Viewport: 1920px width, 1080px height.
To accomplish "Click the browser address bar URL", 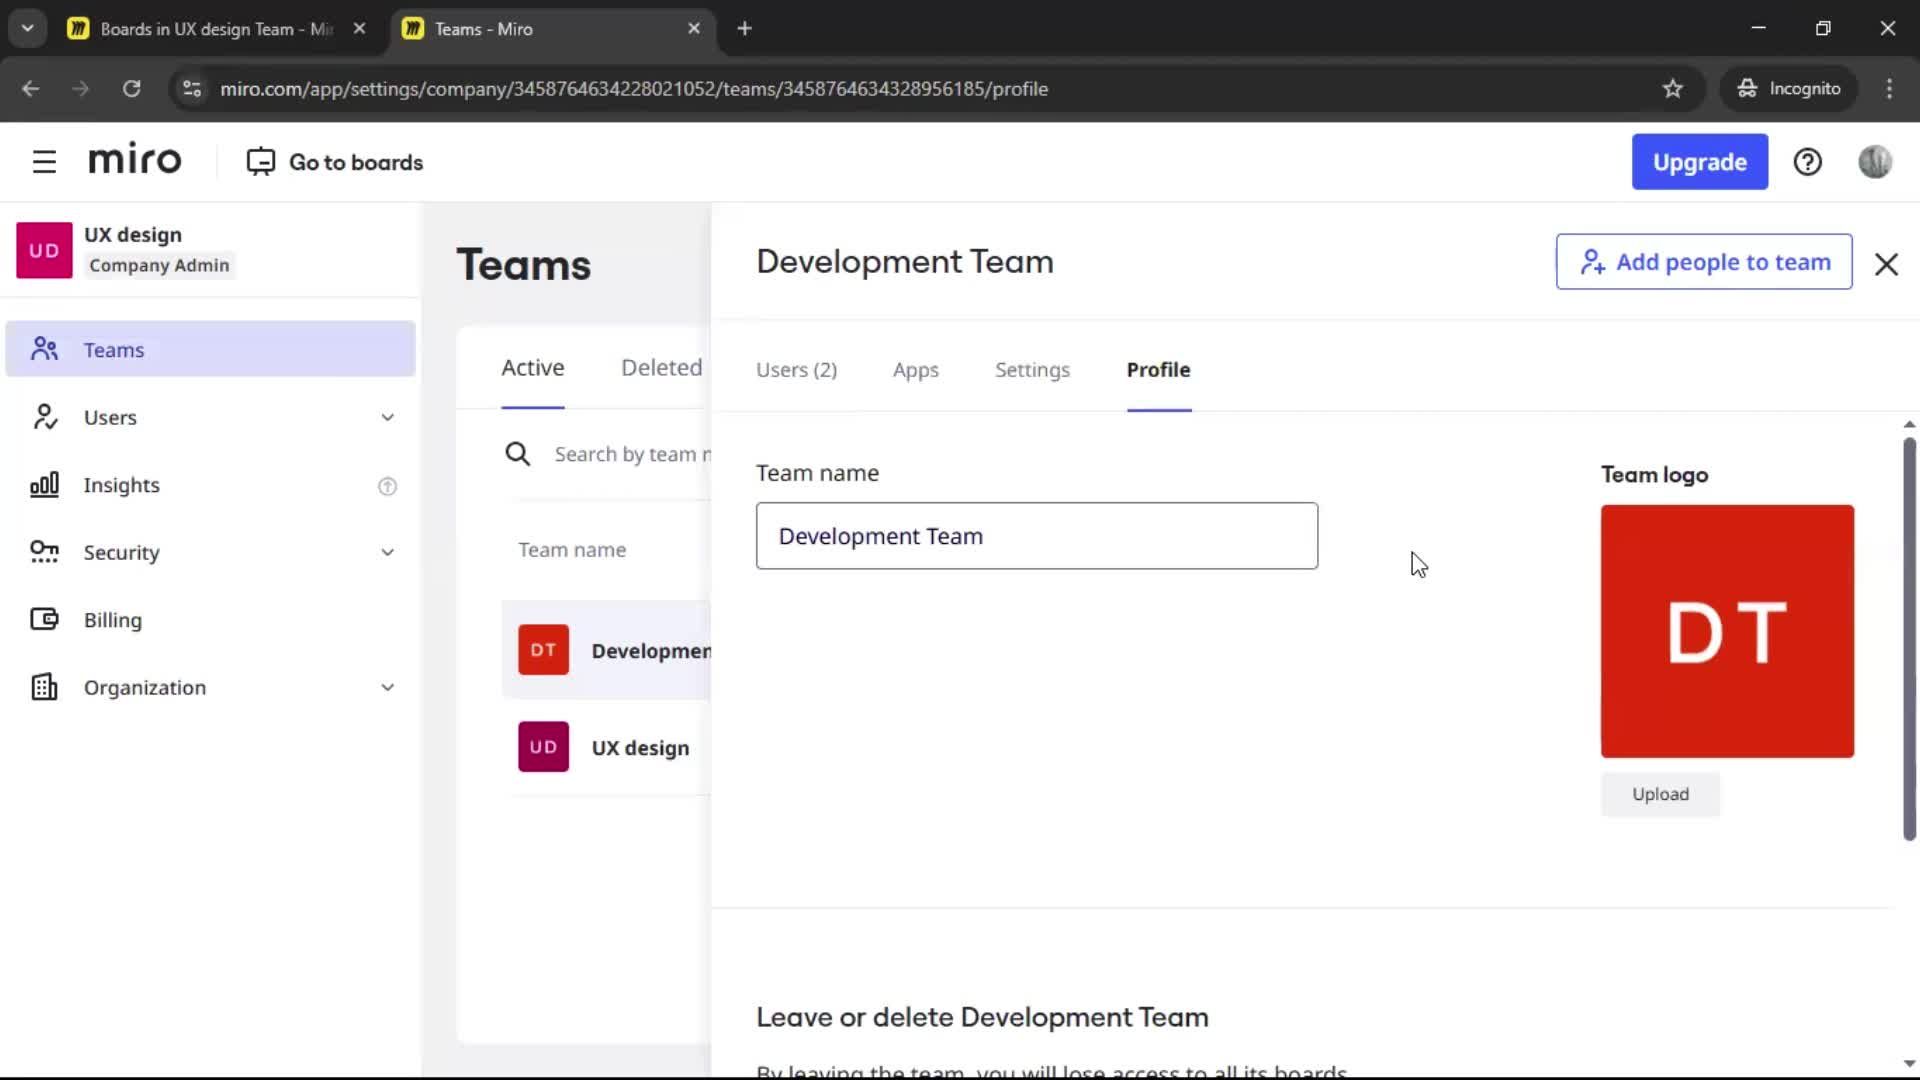I will tap(634, 89).
